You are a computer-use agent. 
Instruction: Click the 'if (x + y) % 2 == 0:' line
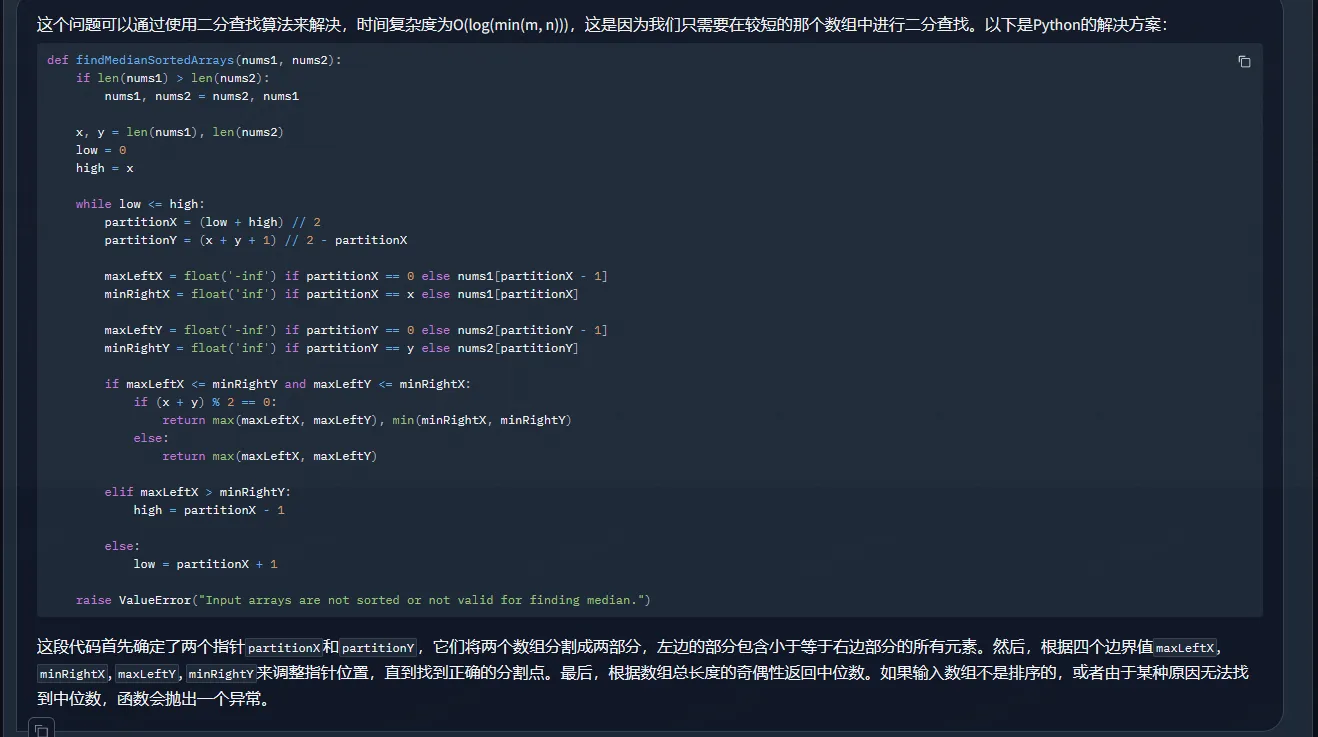click(x=205, y=402)
